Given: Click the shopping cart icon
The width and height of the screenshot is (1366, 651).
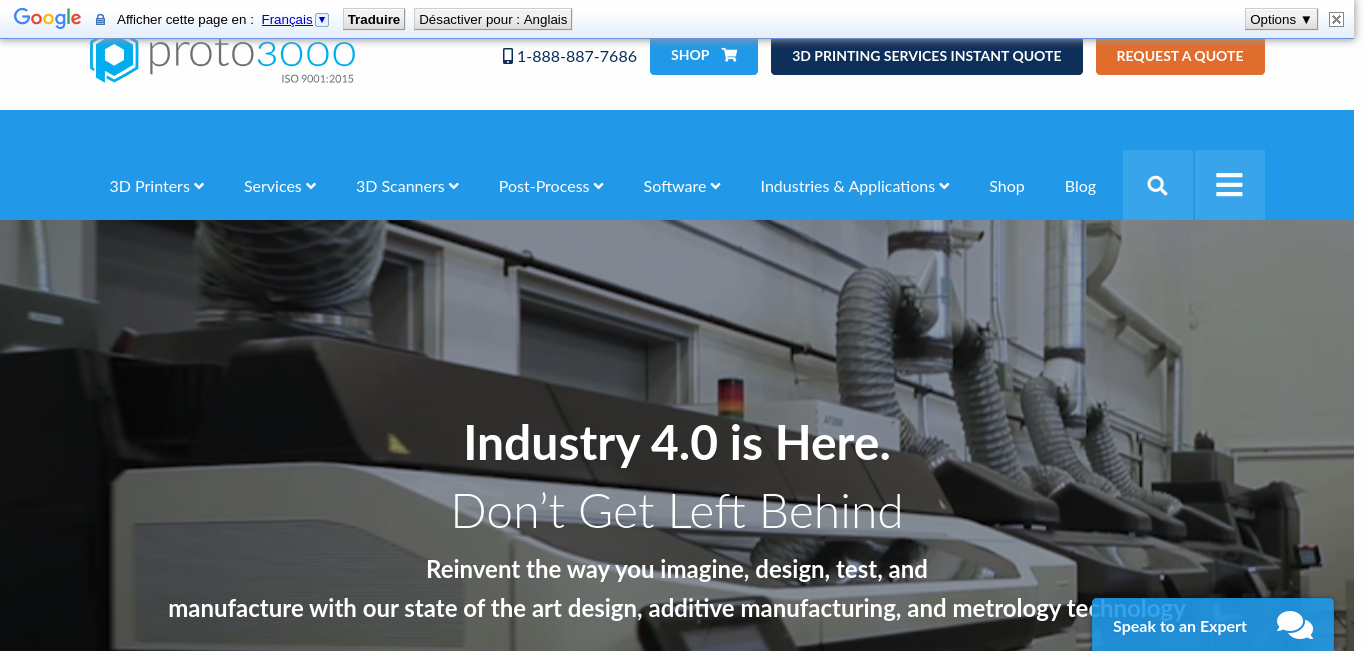Looking at the screenshot, I should click(729, 56).
